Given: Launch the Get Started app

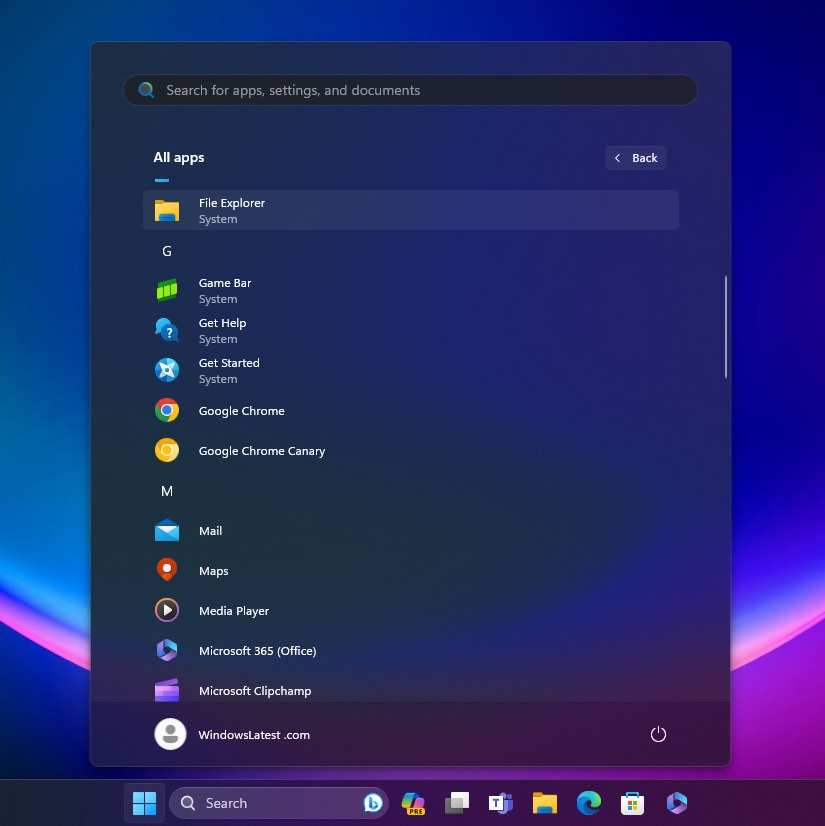Looking at the screenshot, I should pos(228,370).
